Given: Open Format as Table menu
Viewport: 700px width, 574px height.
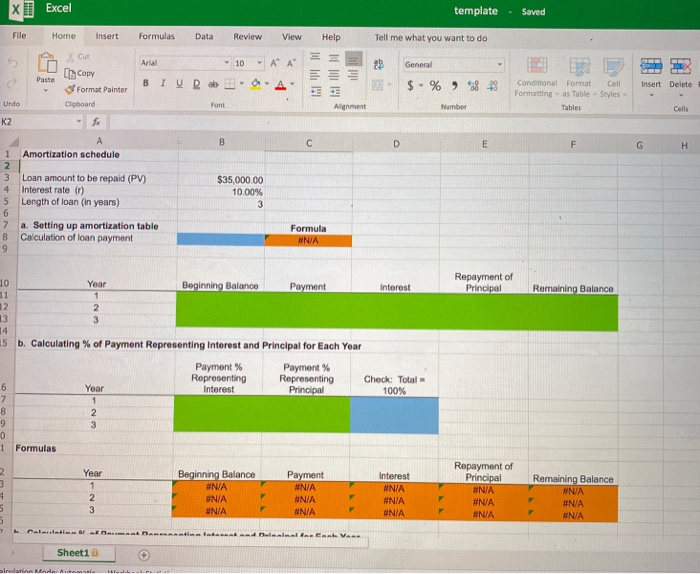Looking at the screenshot, I should (579, 77).
